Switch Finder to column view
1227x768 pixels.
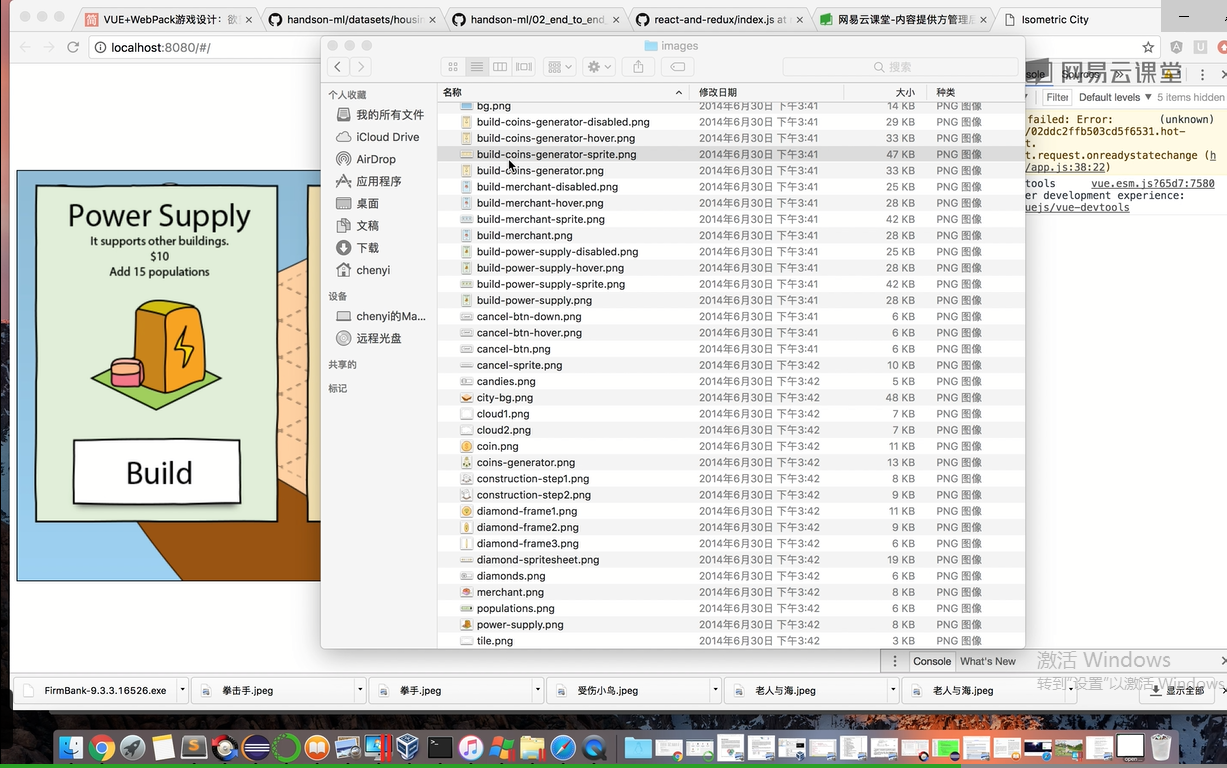[500, 67]
